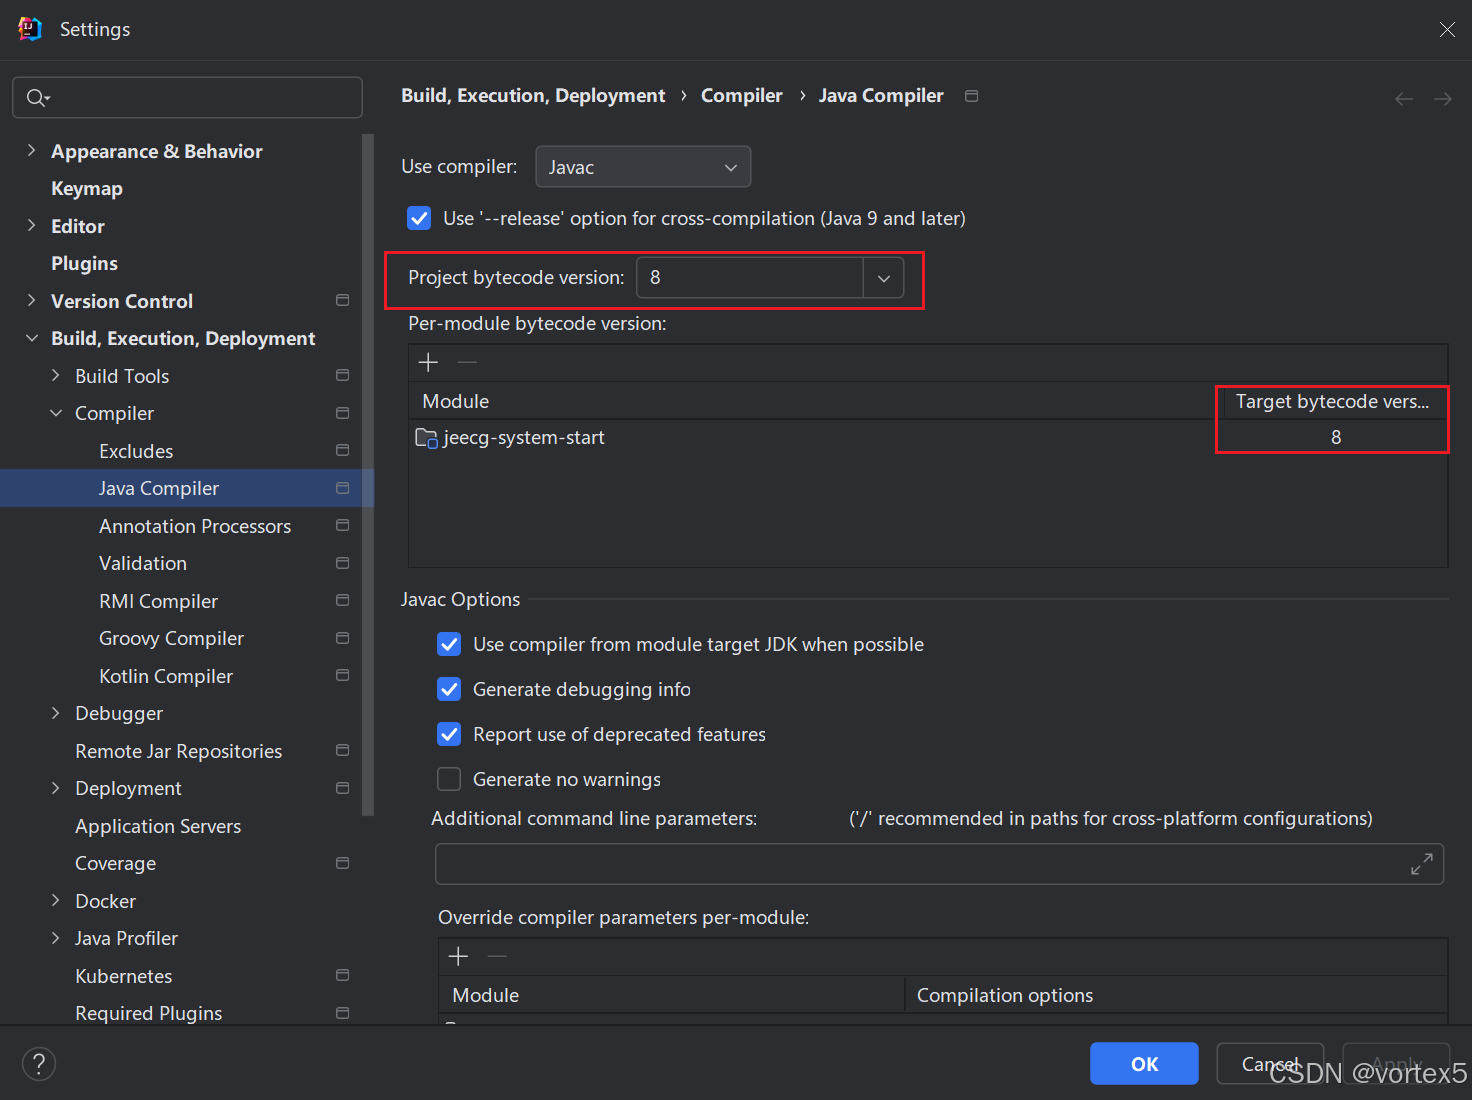Viewport: 1472px width, 1100px height.
Task: Expand the Build Tools tree node
Action: [55, 375]
